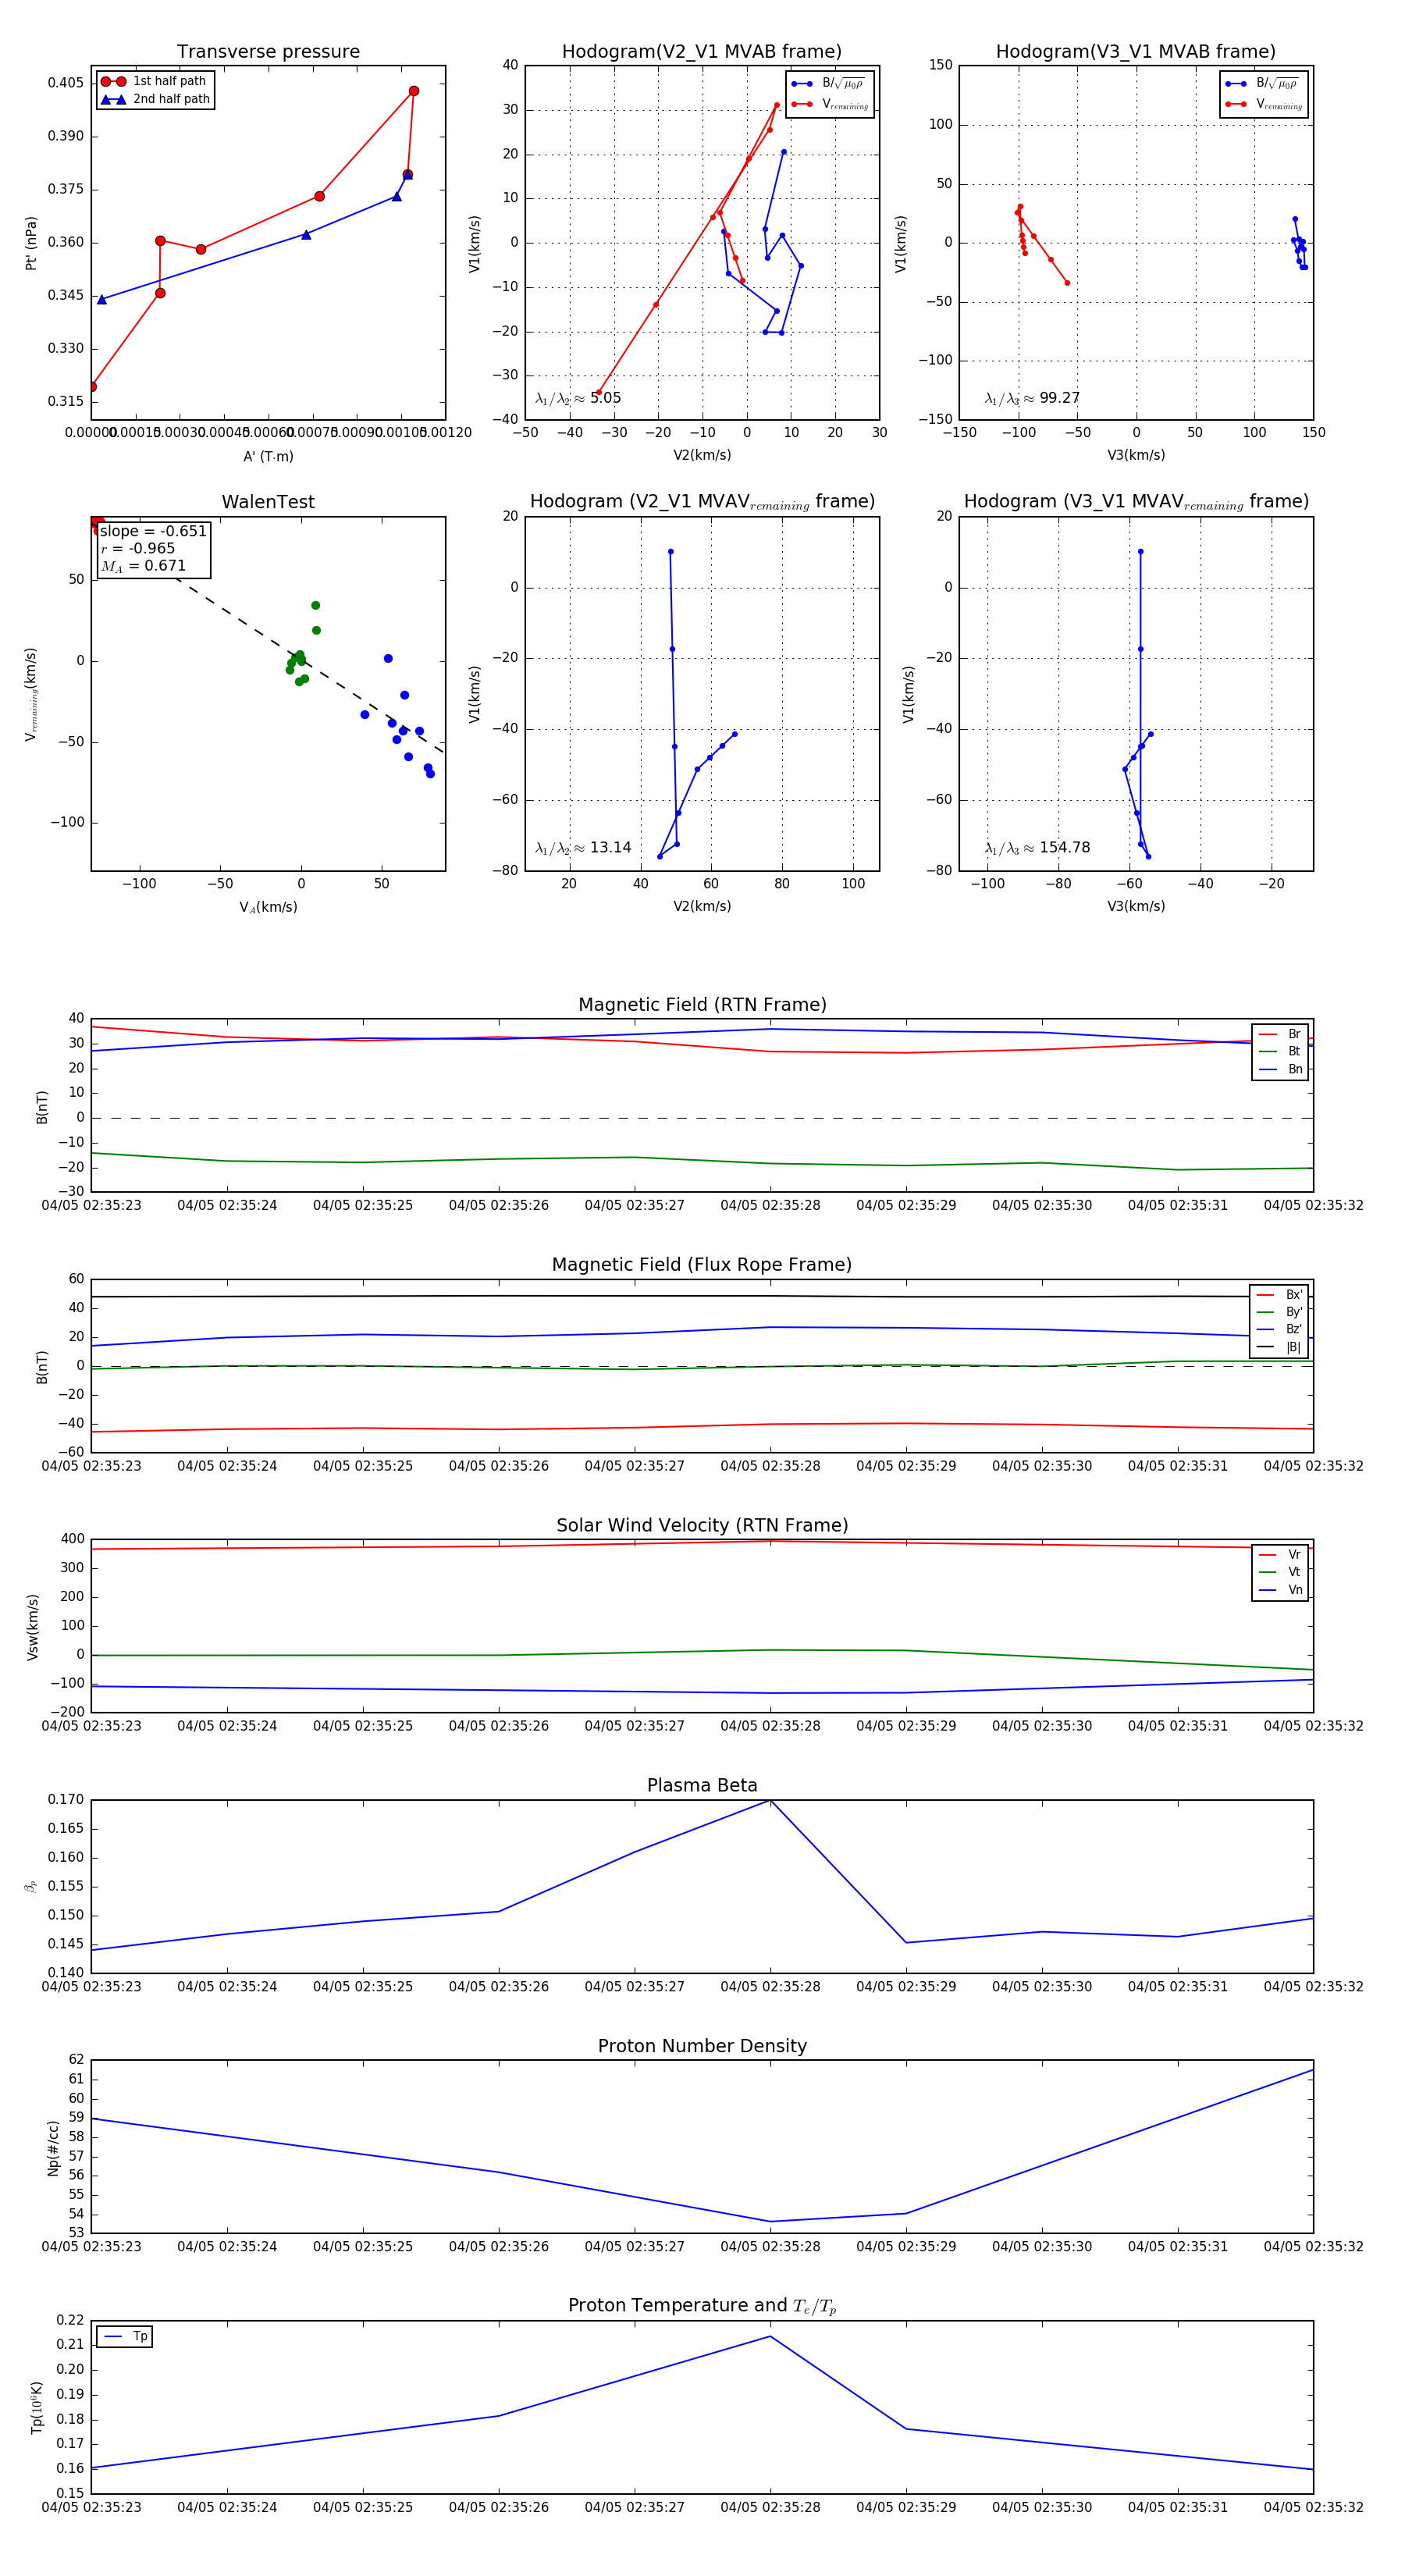Click the Magnetic Field (Flux Rope Frame) title
This screenshot has width=1405, height=2576.
point(702,1265)
